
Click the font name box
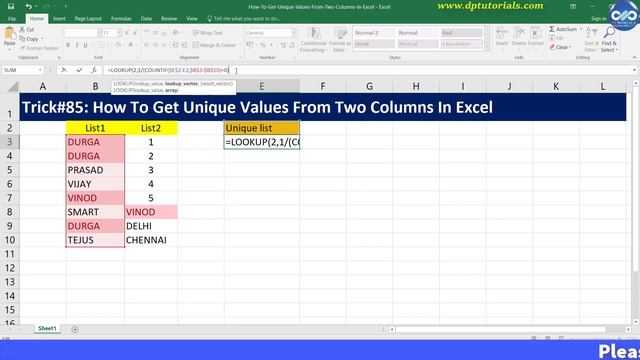coord(81,33)
